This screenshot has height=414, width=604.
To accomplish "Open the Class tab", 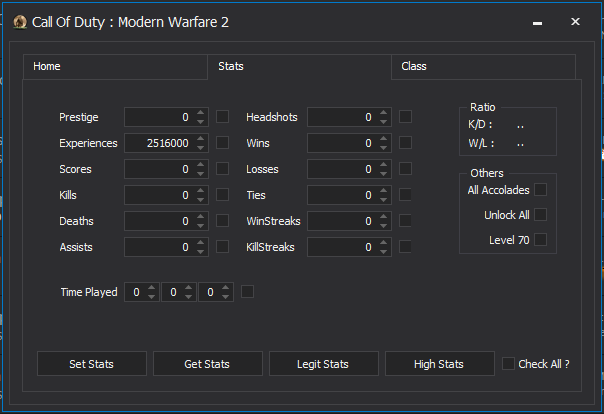I will [x=483, y=67].
